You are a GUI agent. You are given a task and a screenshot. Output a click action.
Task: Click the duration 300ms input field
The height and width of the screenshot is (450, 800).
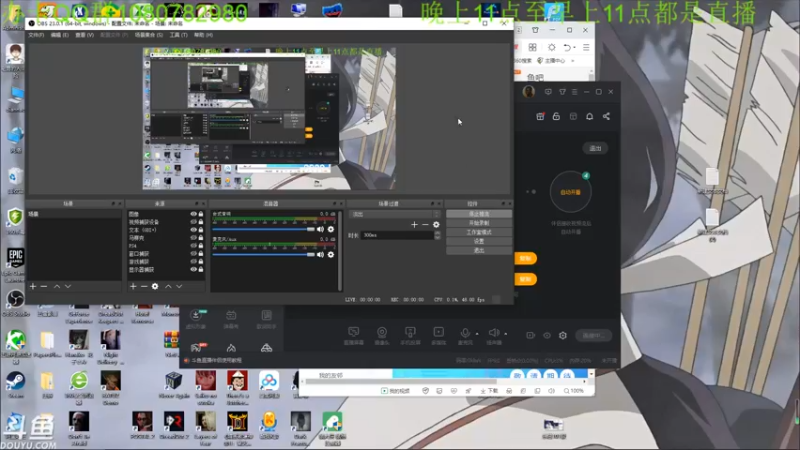click(397, 235)
